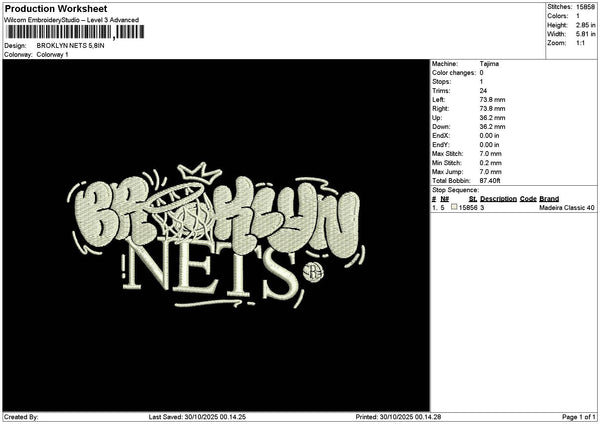Click the Machine value 'Tajima'
This screenshot has height=424, width=600.
489,64
